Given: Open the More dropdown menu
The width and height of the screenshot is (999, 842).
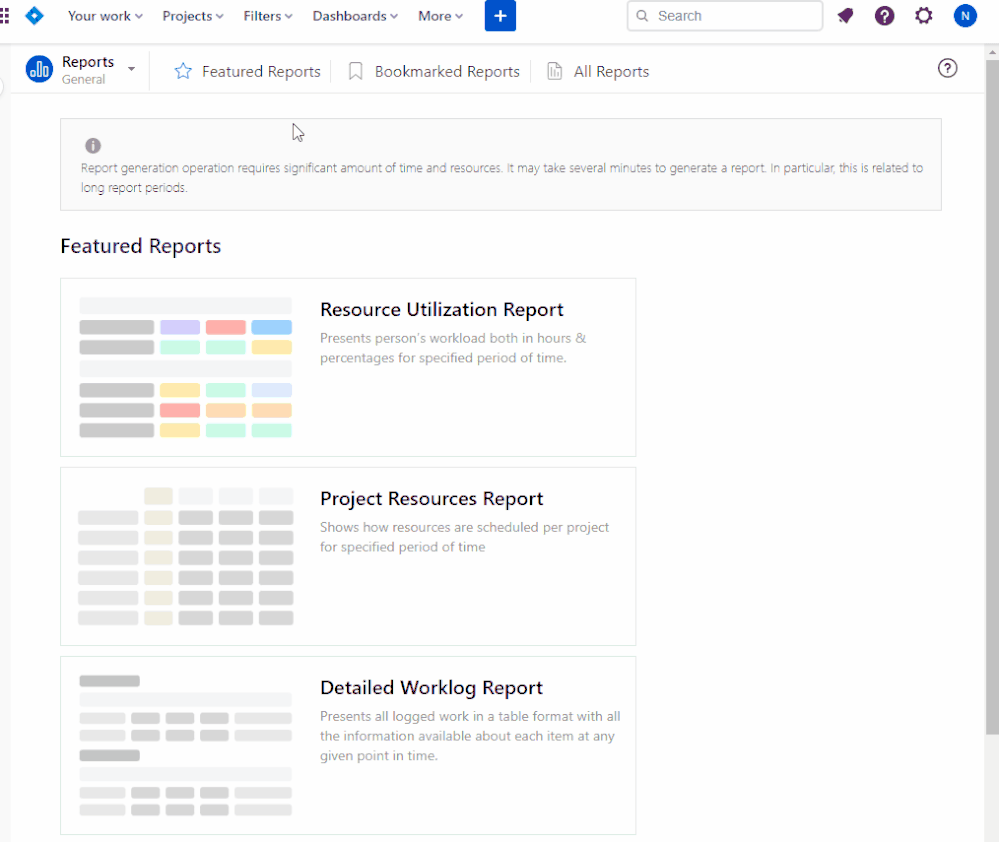Looking at the screenshot, I should 440,15.
